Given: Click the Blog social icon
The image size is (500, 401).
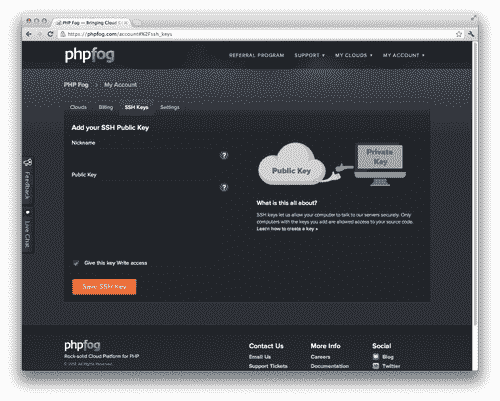Looking at the screenshot, I should [376, 357].
